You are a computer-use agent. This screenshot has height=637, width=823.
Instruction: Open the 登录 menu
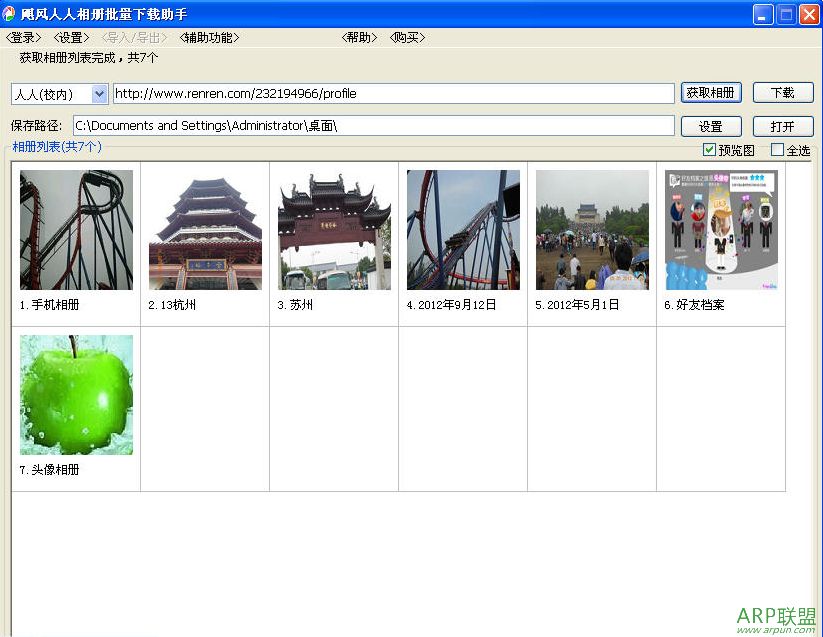(x=24, y=38)
